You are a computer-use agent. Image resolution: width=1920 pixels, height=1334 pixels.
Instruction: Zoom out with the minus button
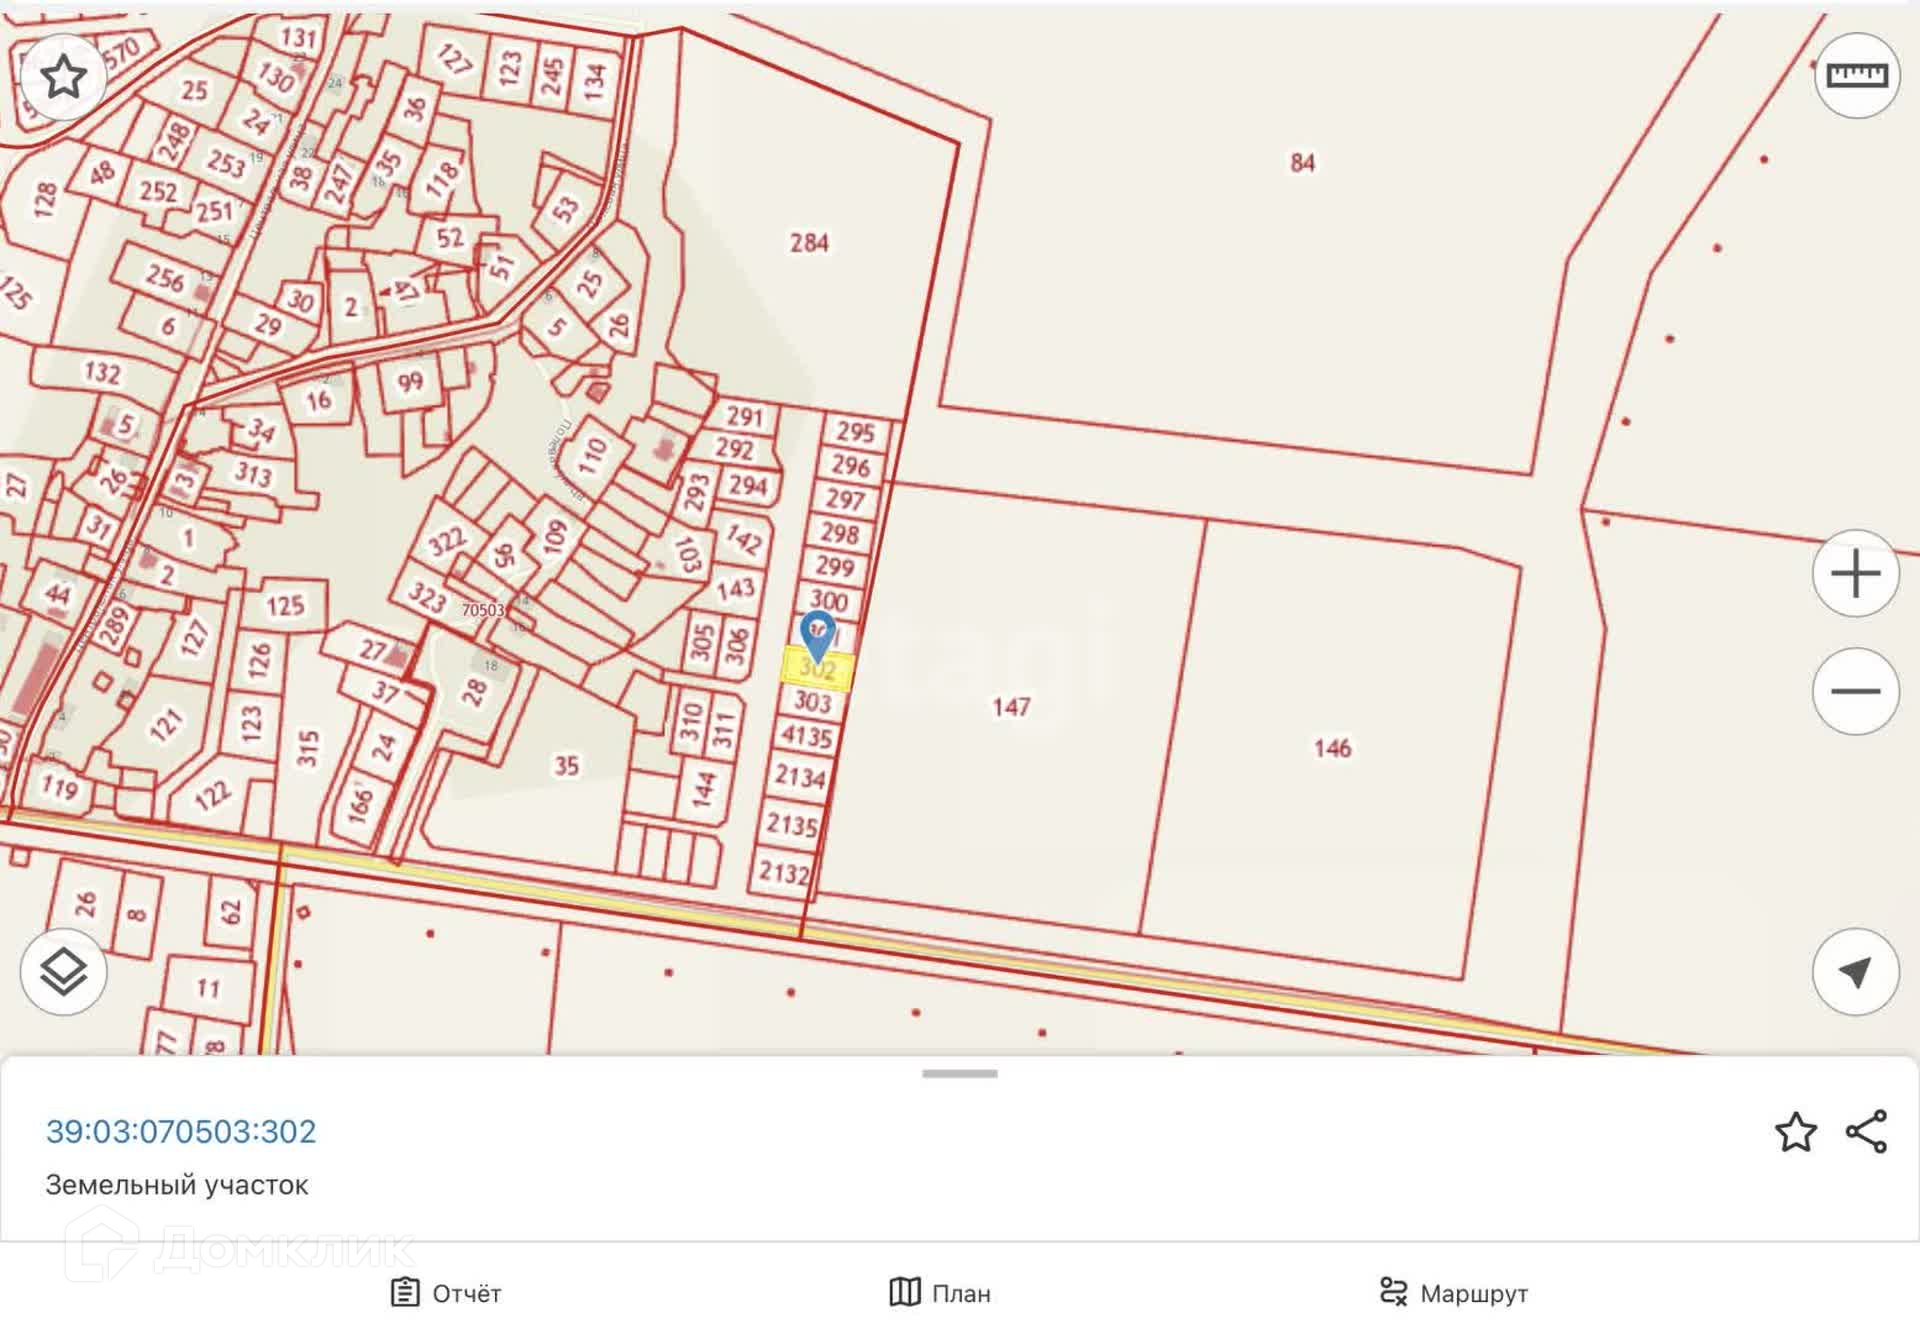click(x=1856, y=691)
